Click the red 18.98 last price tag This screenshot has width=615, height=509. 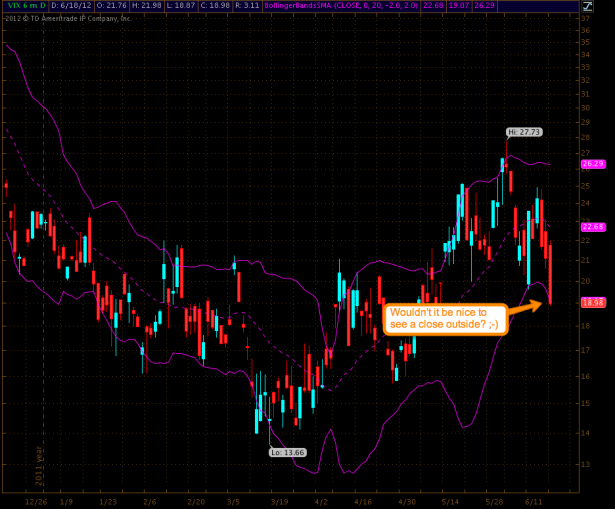pyautogui.click(x=594, y=302)
